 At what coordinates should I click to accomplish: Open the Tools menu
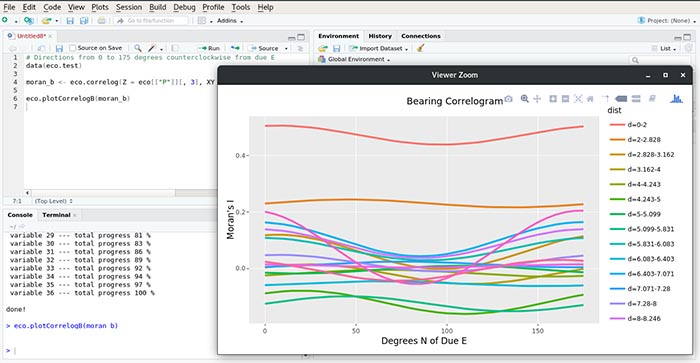241,7
